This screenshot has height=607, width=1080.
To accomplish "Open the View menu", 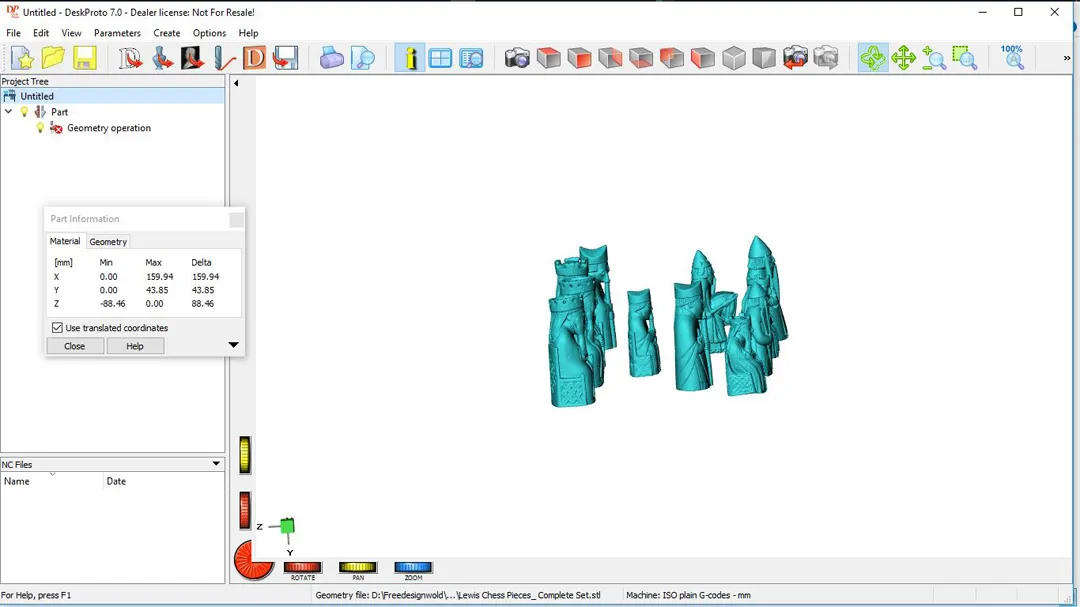I will tap(71, 33).
